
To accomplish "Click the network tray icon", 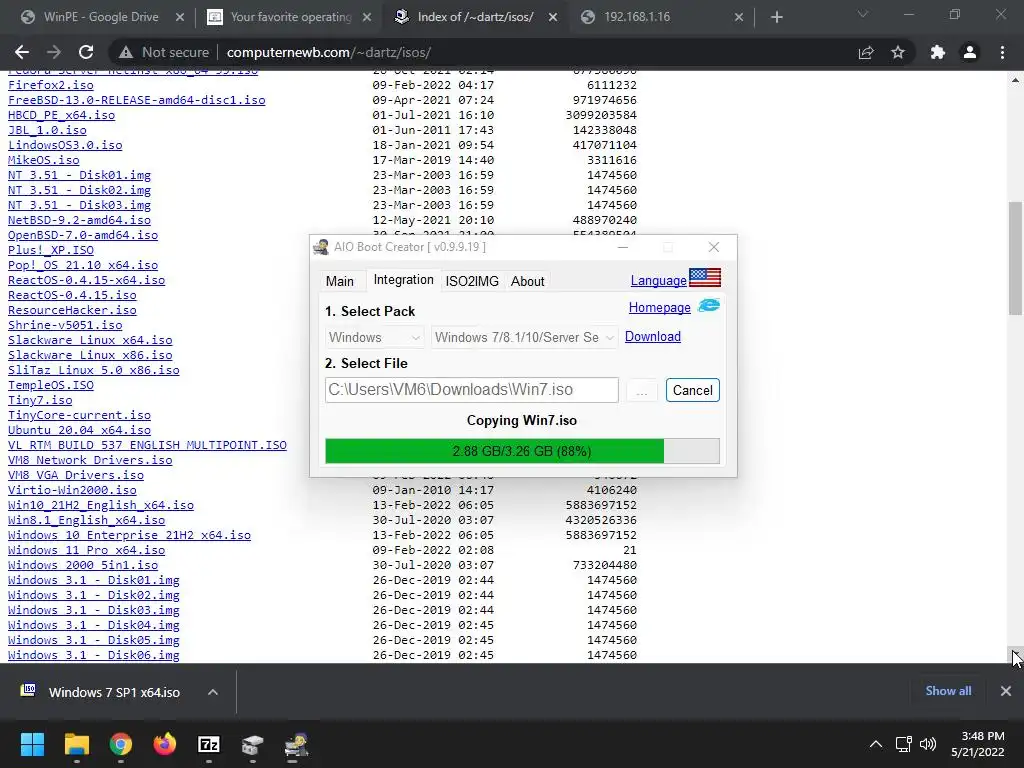I will [904, 744].
